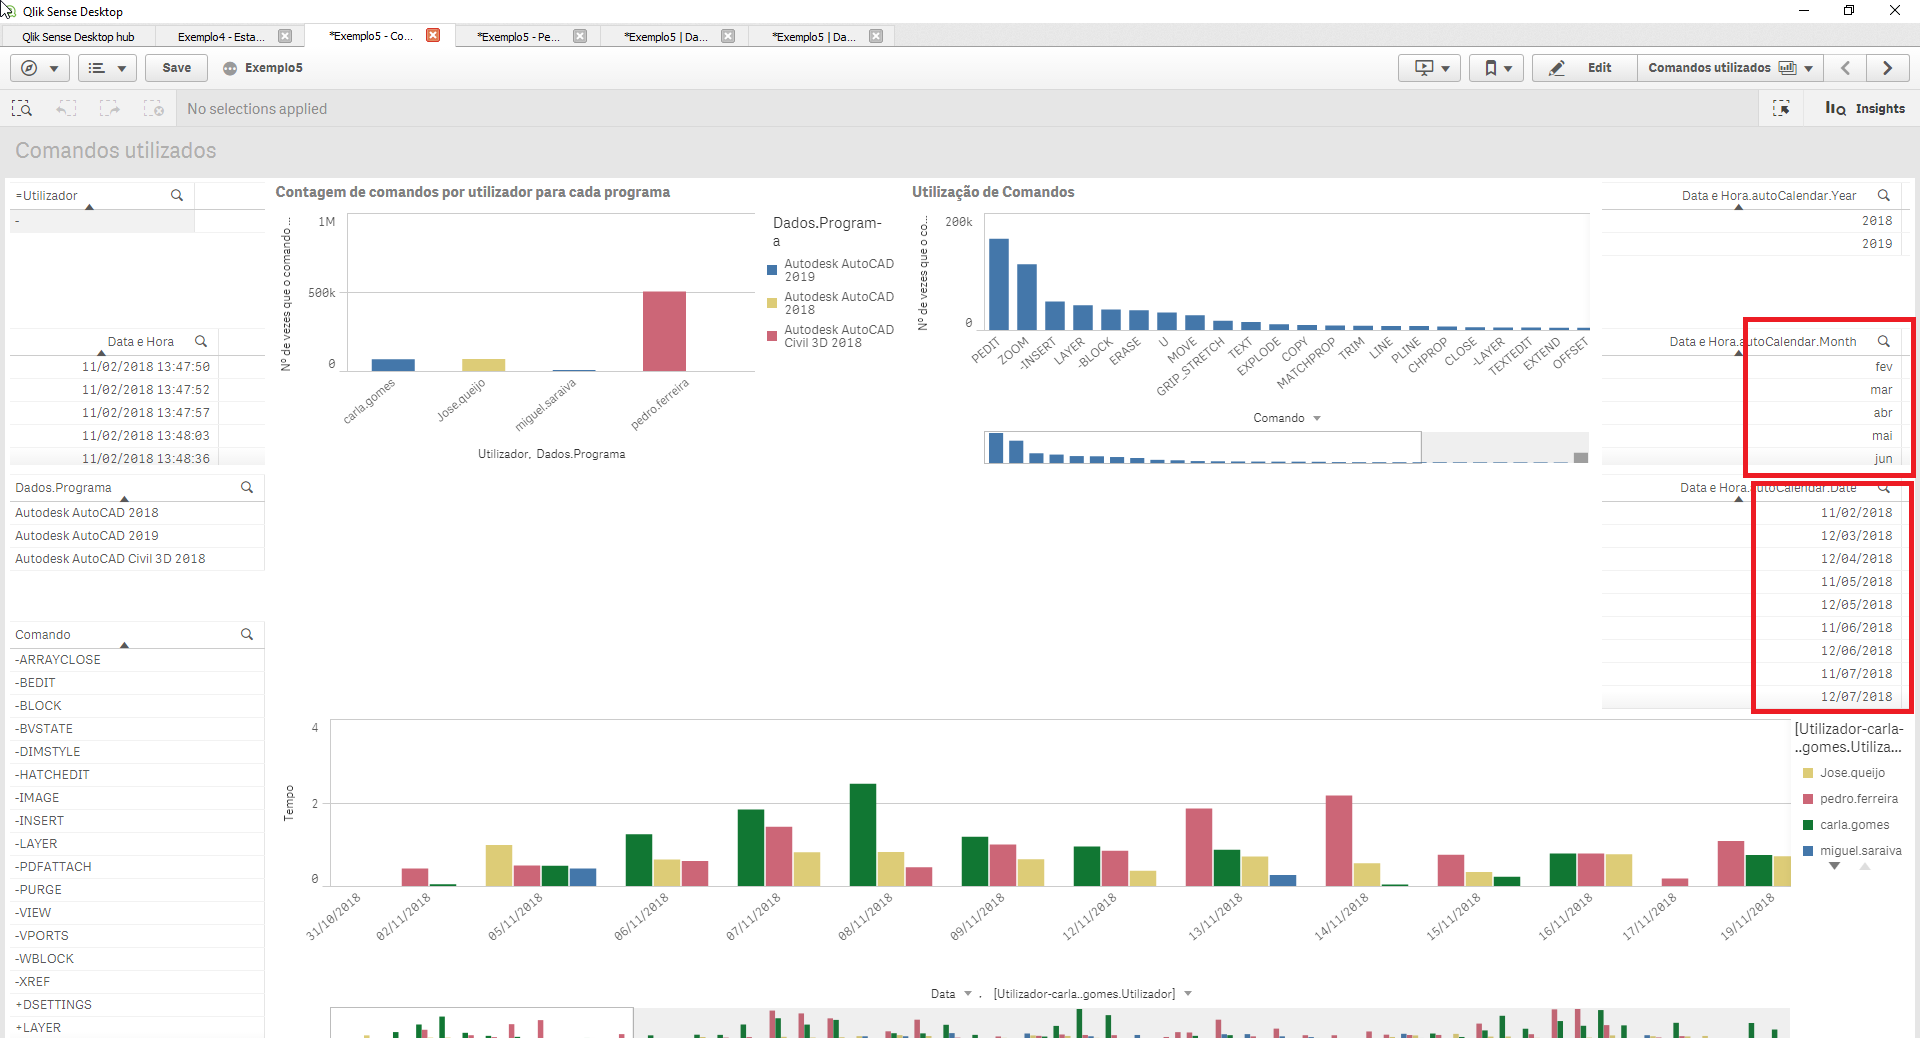The image size is (1921, 1041).
Task: Click the Edit sheet button
Action: click(x=1584, y=68)
